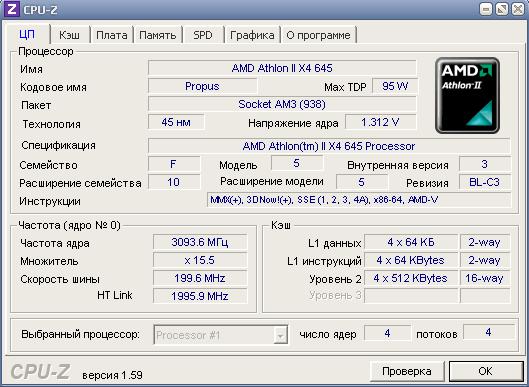
Task: Click the core frequency value 3093.6 МГц
Action: point(200,242)
